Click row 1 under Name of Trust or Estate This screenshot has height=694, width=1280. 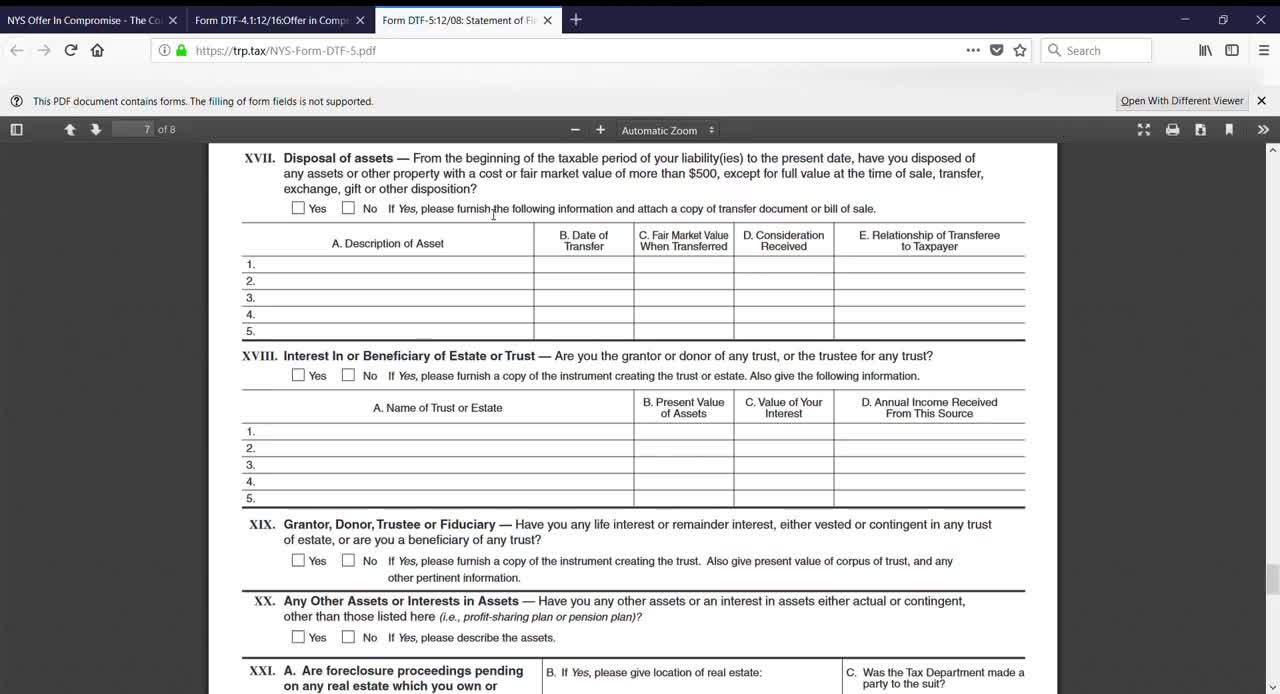[438, 431]
